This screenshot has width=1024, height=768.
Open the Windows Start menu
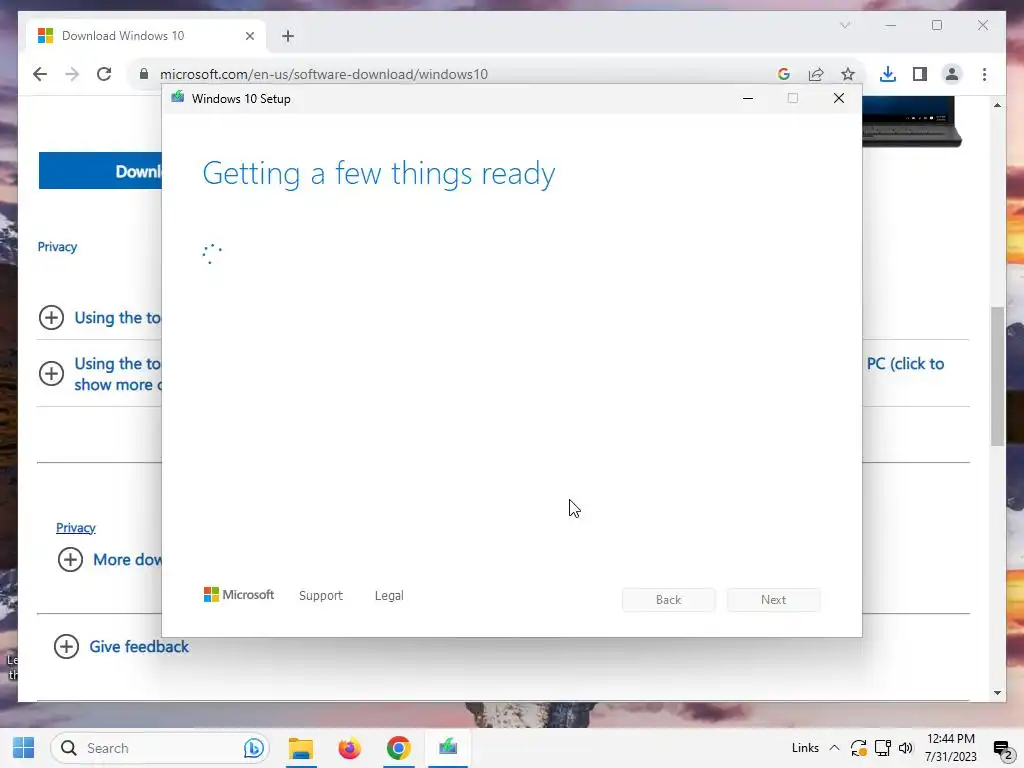[x=24, y=748]
